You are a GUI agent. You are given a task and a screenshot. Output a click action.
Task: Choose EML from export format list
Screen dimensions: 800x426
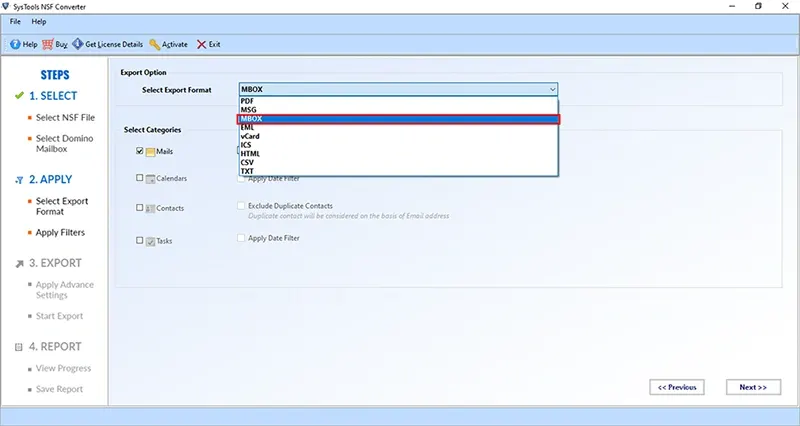(x=398, y=128)
